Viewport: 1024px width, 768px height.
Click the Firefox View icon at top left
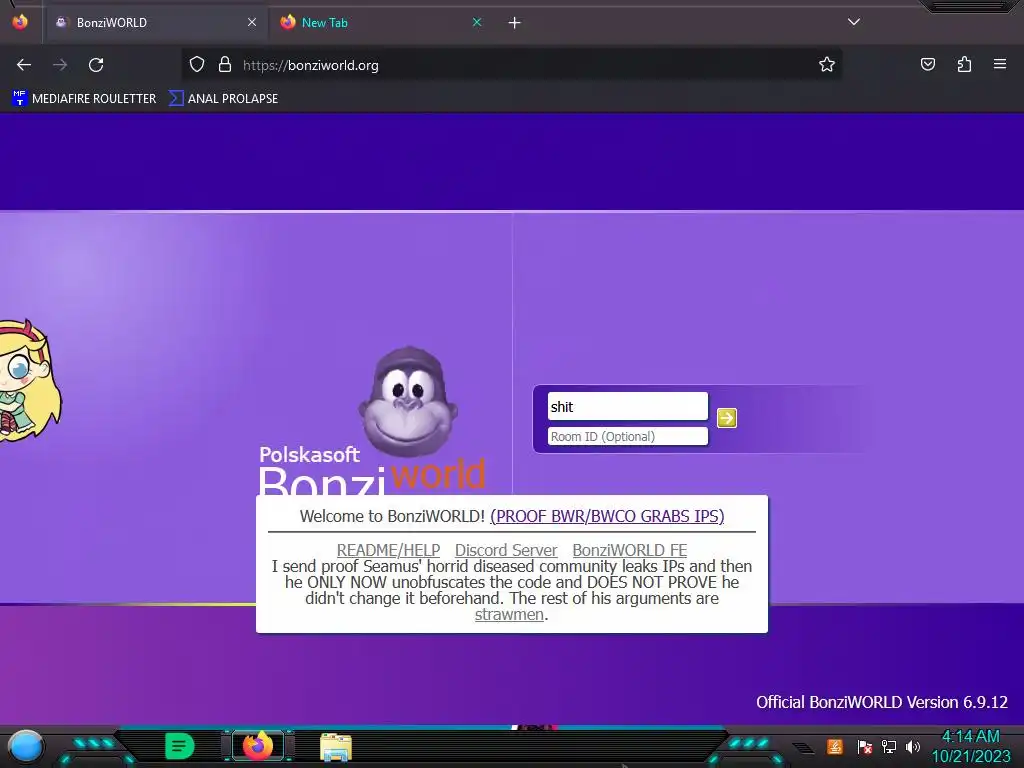tap(20, 22)
